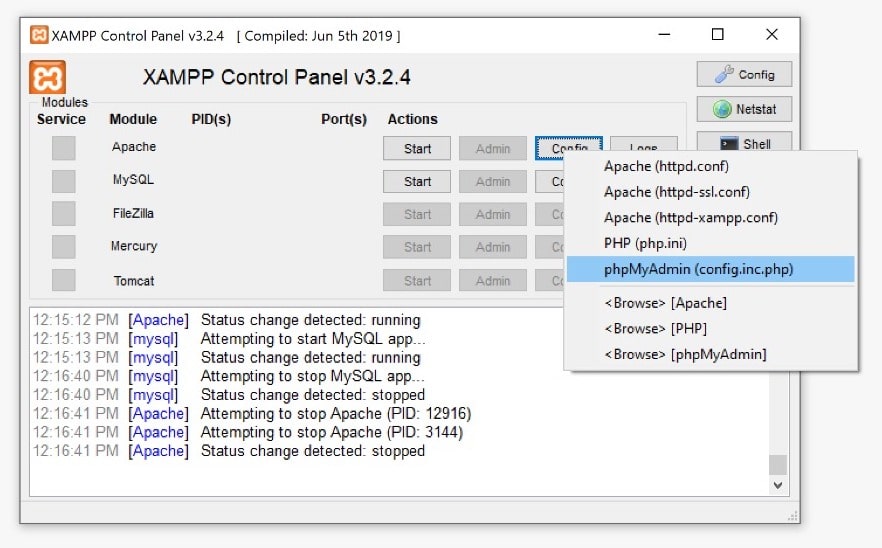Viewport: 882px width, 548px height.
Task: Open the Config wrench button at top right
Action: (744, 74)
